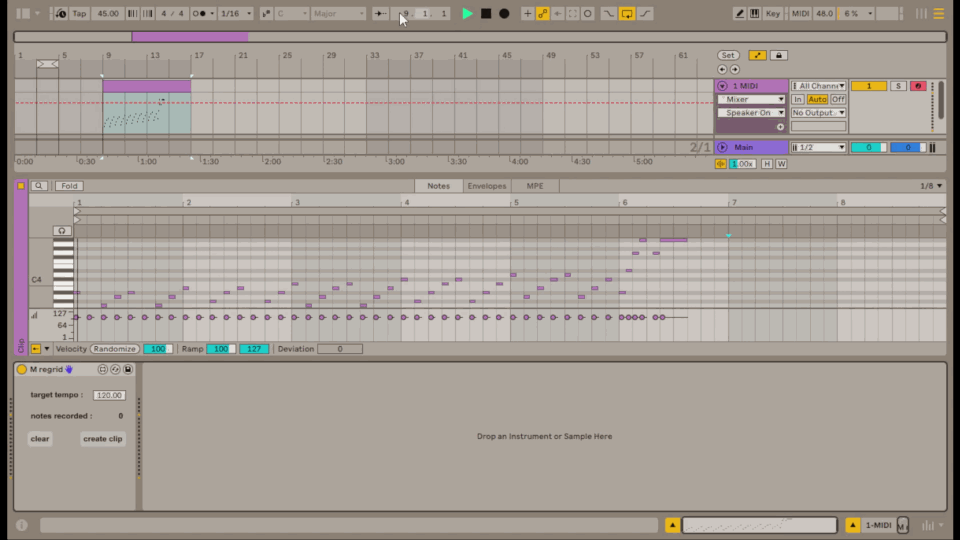960x540 pixels.
Task: Open the 1/16 quantization dropdown
Action: tap(235, 14)
